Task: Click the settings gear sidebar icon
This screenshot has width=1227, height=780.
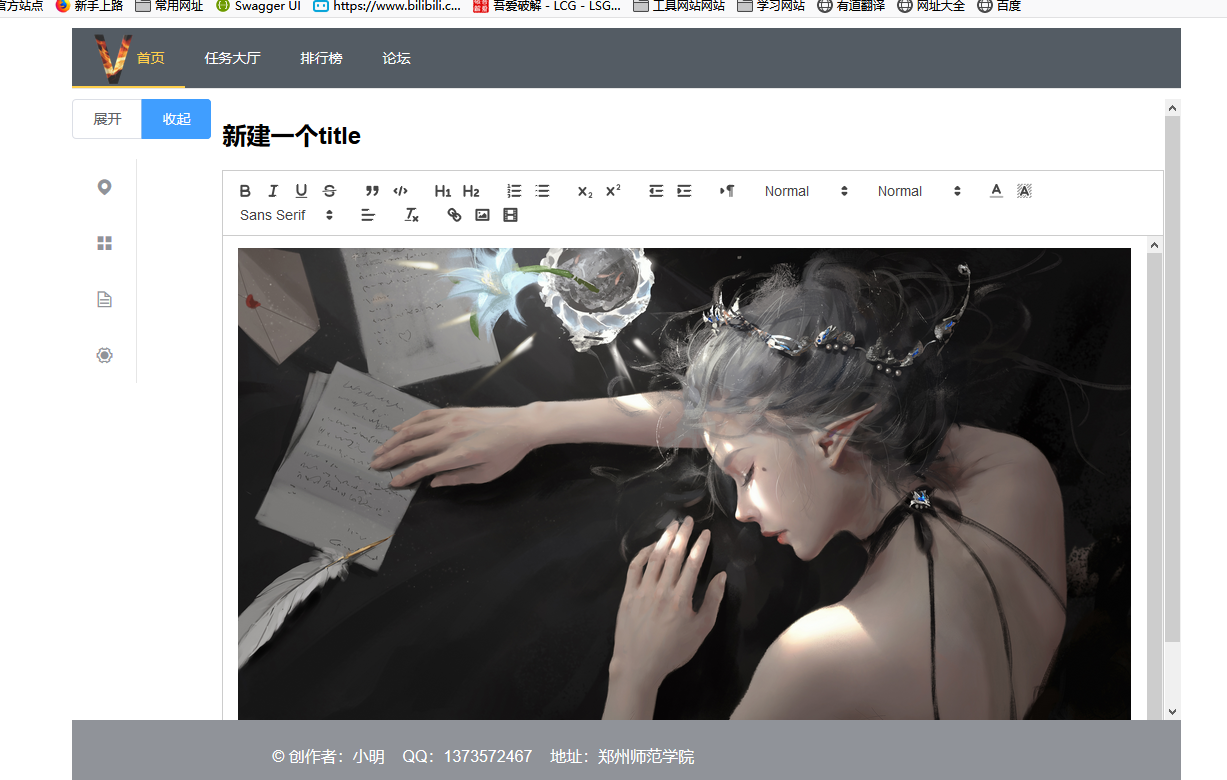Action: [104, 355]
